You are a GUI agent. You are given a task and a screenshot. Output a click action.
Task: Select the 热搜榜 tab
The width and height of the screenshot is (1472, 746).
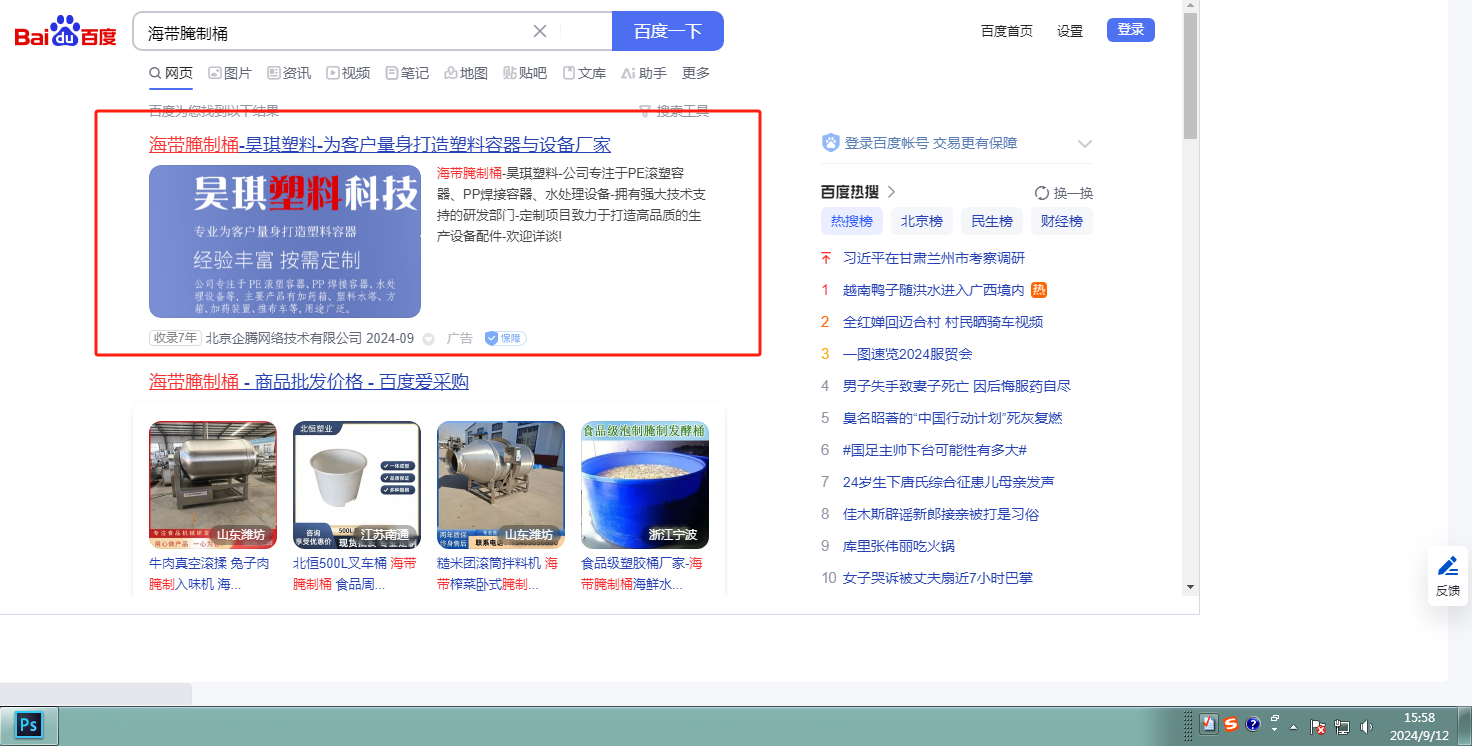[852, 221]
